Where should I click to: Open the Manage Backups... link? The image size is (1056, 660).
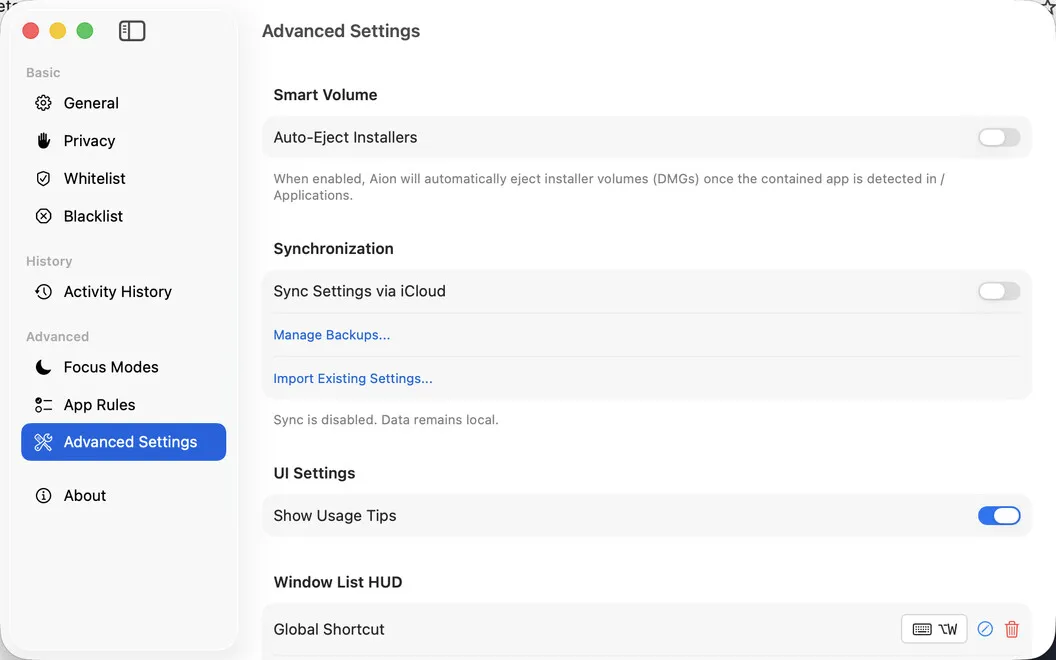click(x=331, y=335)
